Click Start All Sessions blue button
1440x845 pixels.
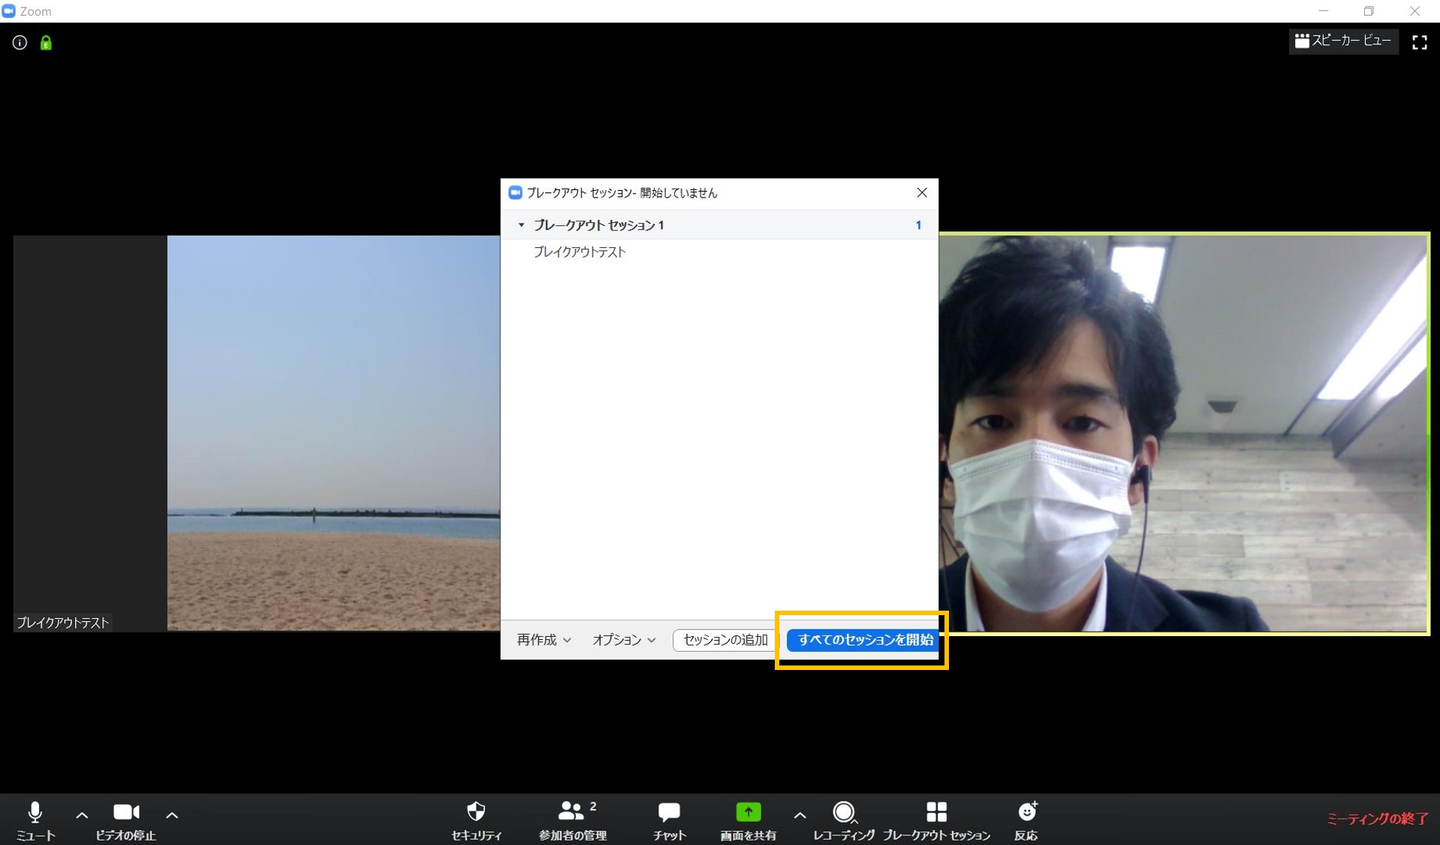[864, 640]
